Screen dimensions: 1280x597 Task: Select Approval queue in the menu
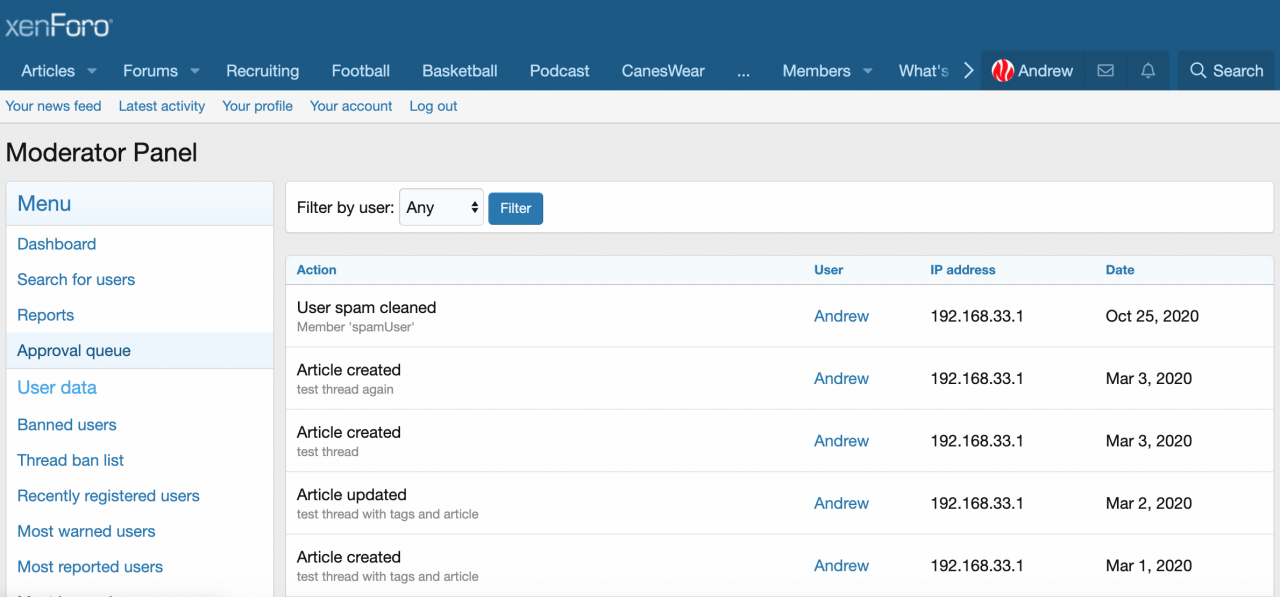pos(74,351)
